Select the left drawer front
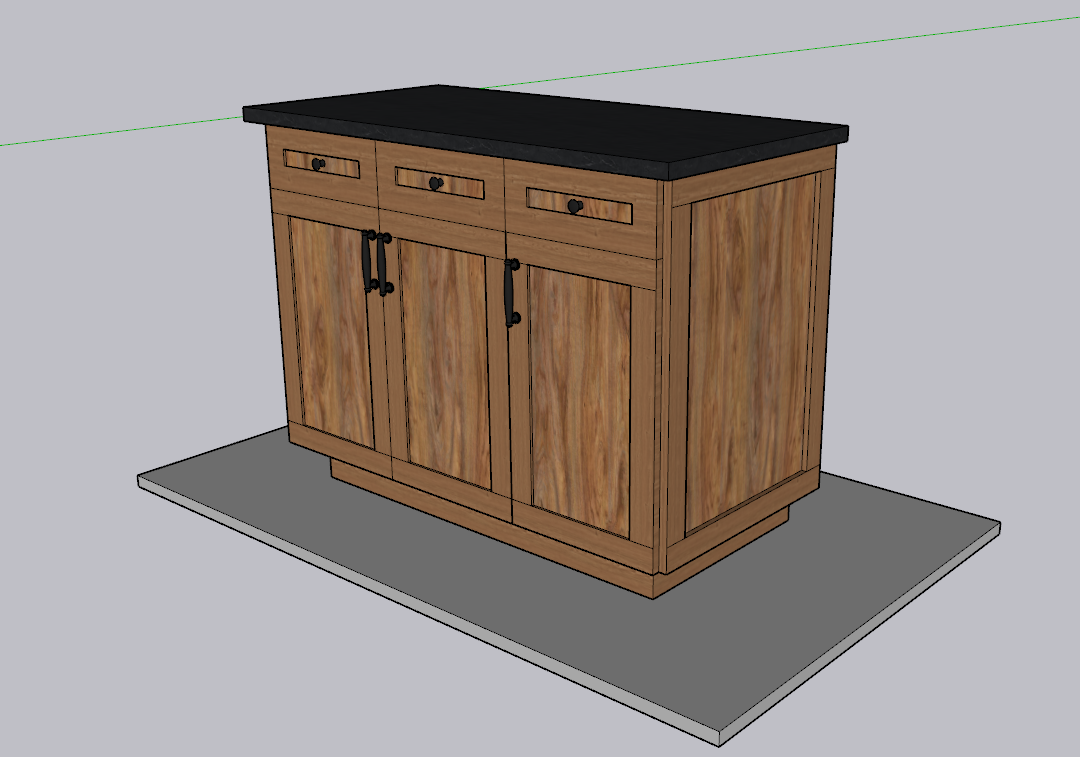The height and width of the screenshot is (757, 1080). (340, 166)
